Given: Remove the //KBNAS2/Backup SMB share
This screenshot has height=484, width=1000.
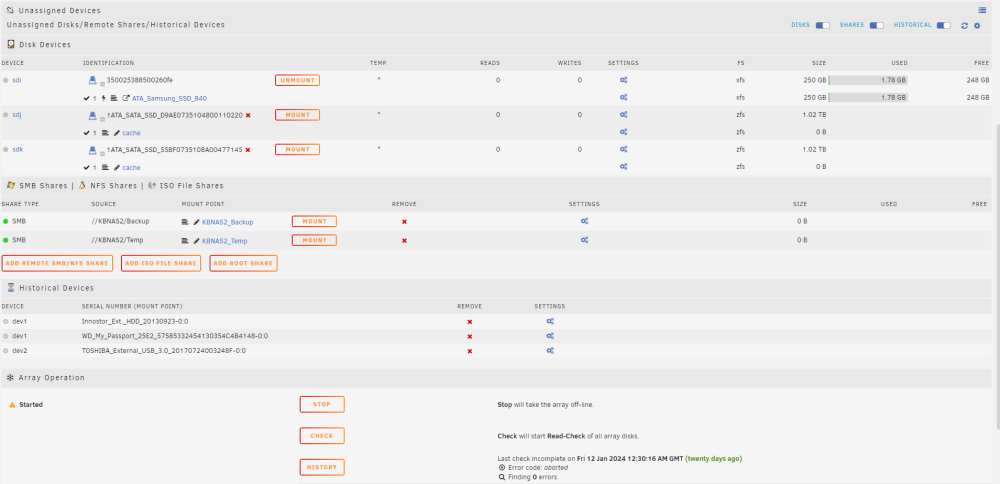Looking at the screenshot, I should 404,222.
